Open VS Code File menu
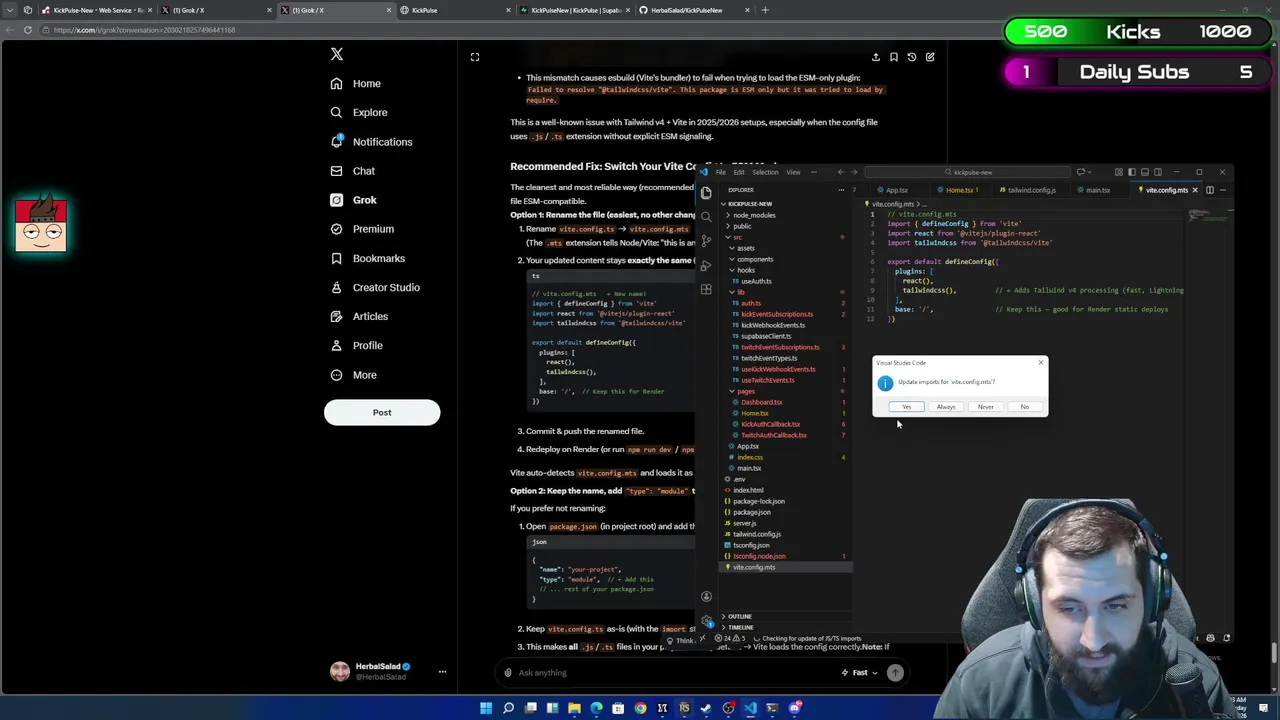Screen dimensions: 1280x720 click(720, 172)
